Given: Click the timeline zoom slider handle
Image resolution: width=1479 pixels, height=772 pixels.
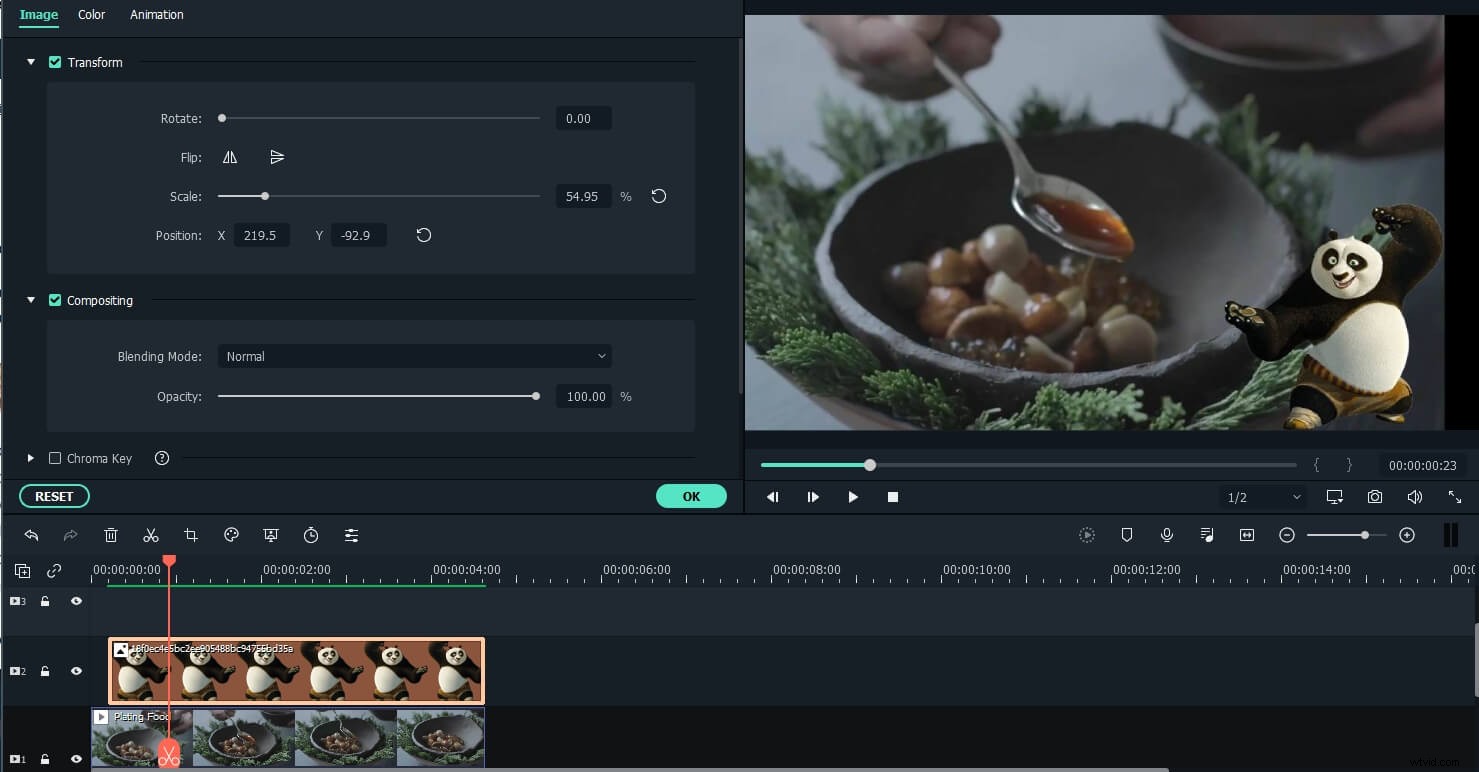Looking at the screenshot, I should tap(1365, 535).
